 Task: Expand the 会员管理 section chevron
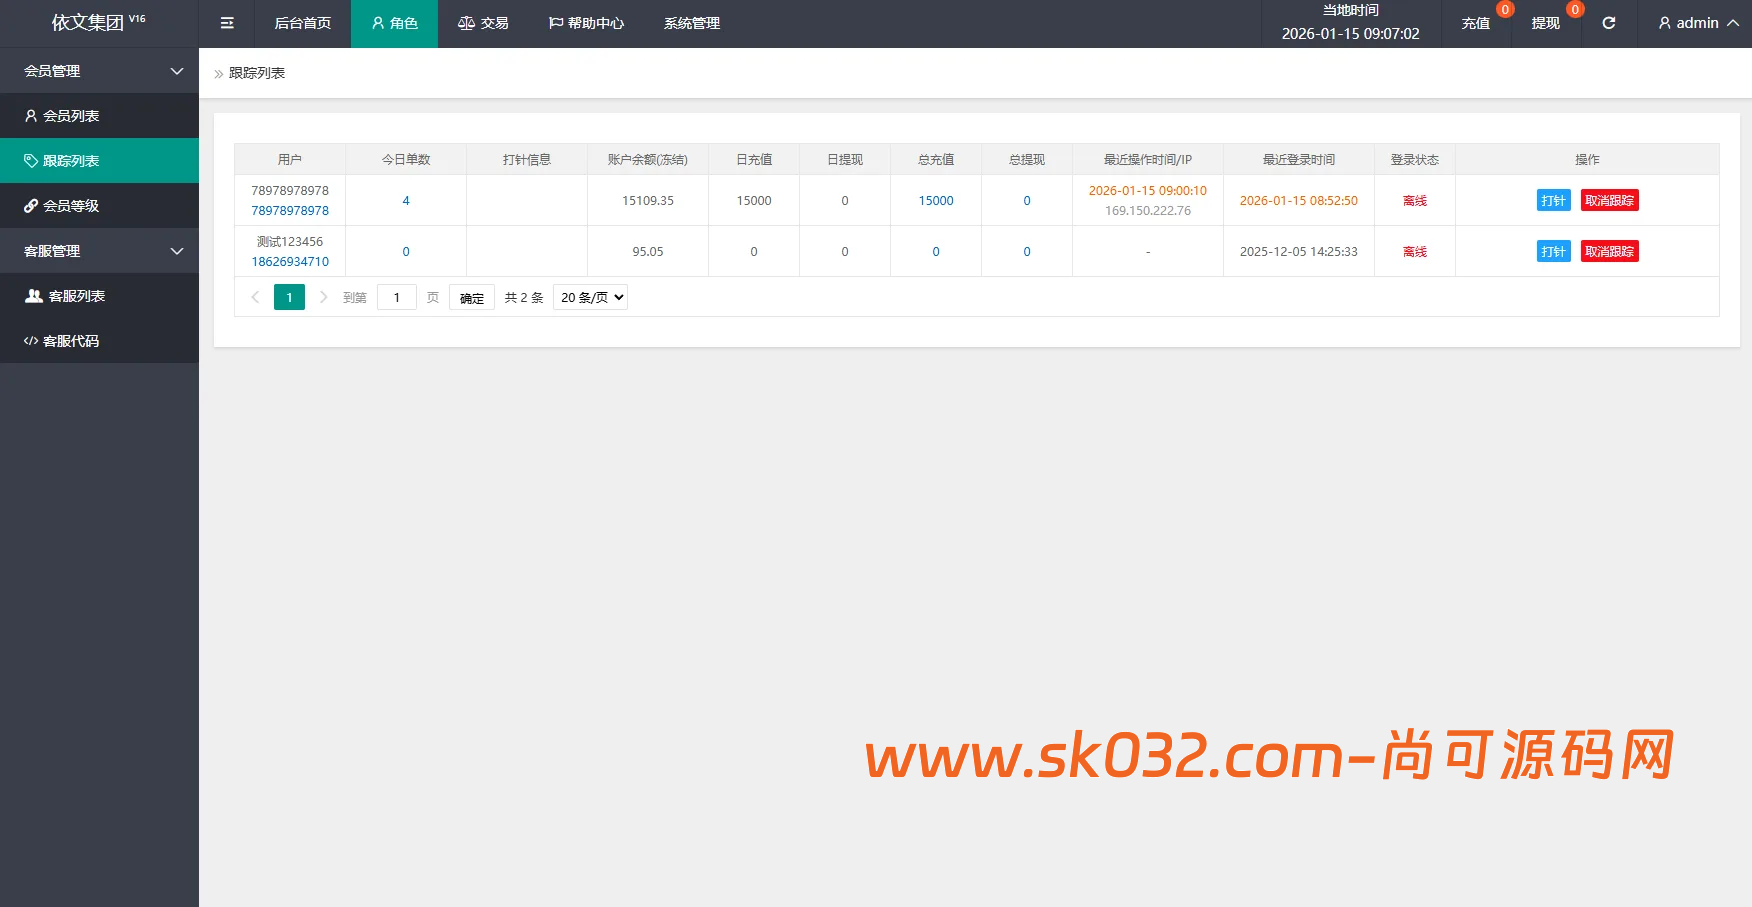click(177, 71)
